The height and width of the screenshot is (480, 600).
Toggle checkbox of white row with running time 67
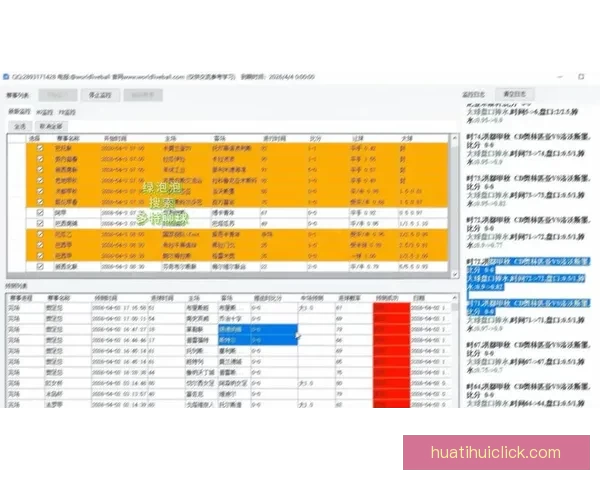coord(40,212)
